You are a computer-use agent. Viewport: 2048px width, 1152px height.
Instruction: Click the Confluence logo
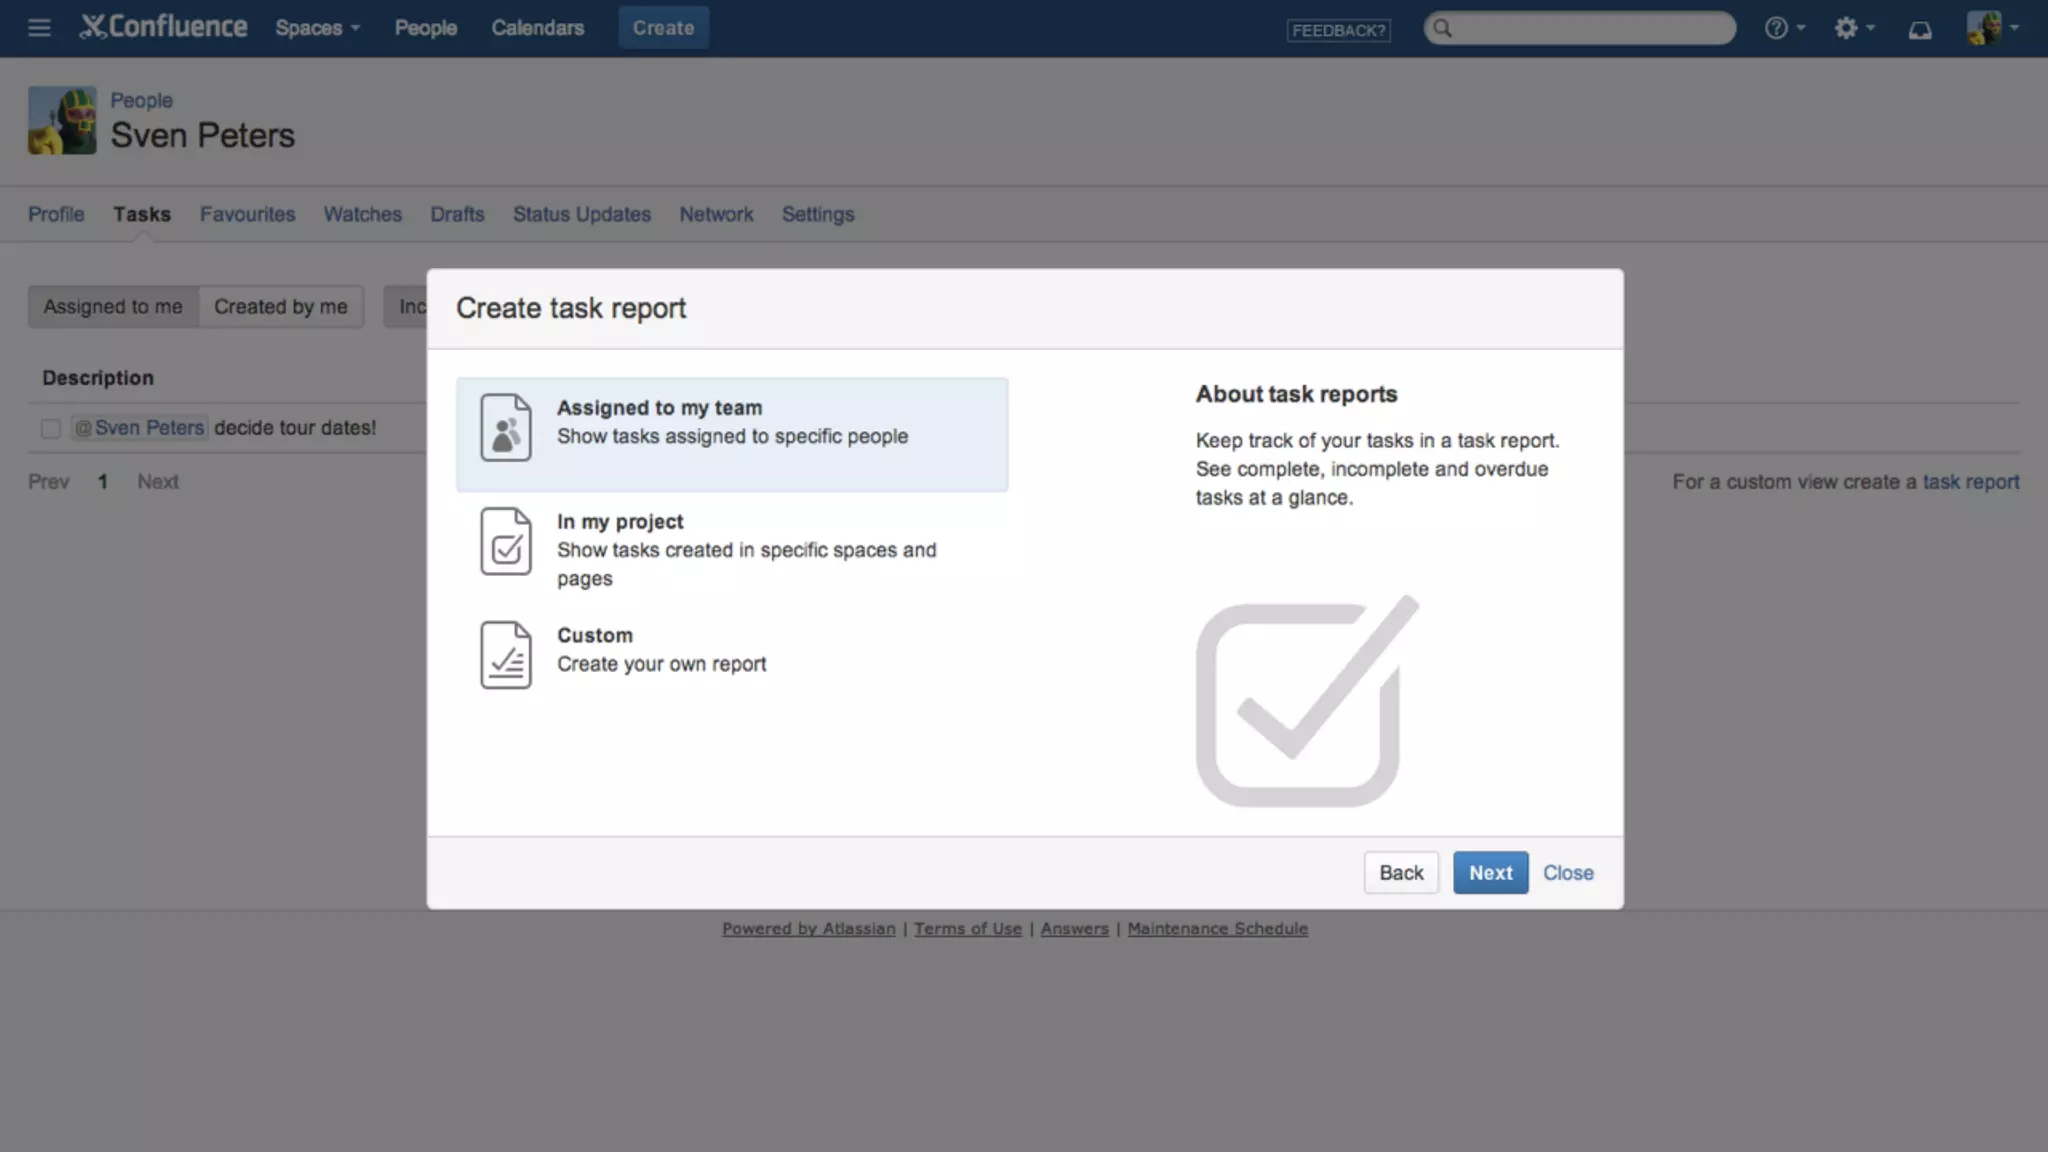[x=164, y=27]
